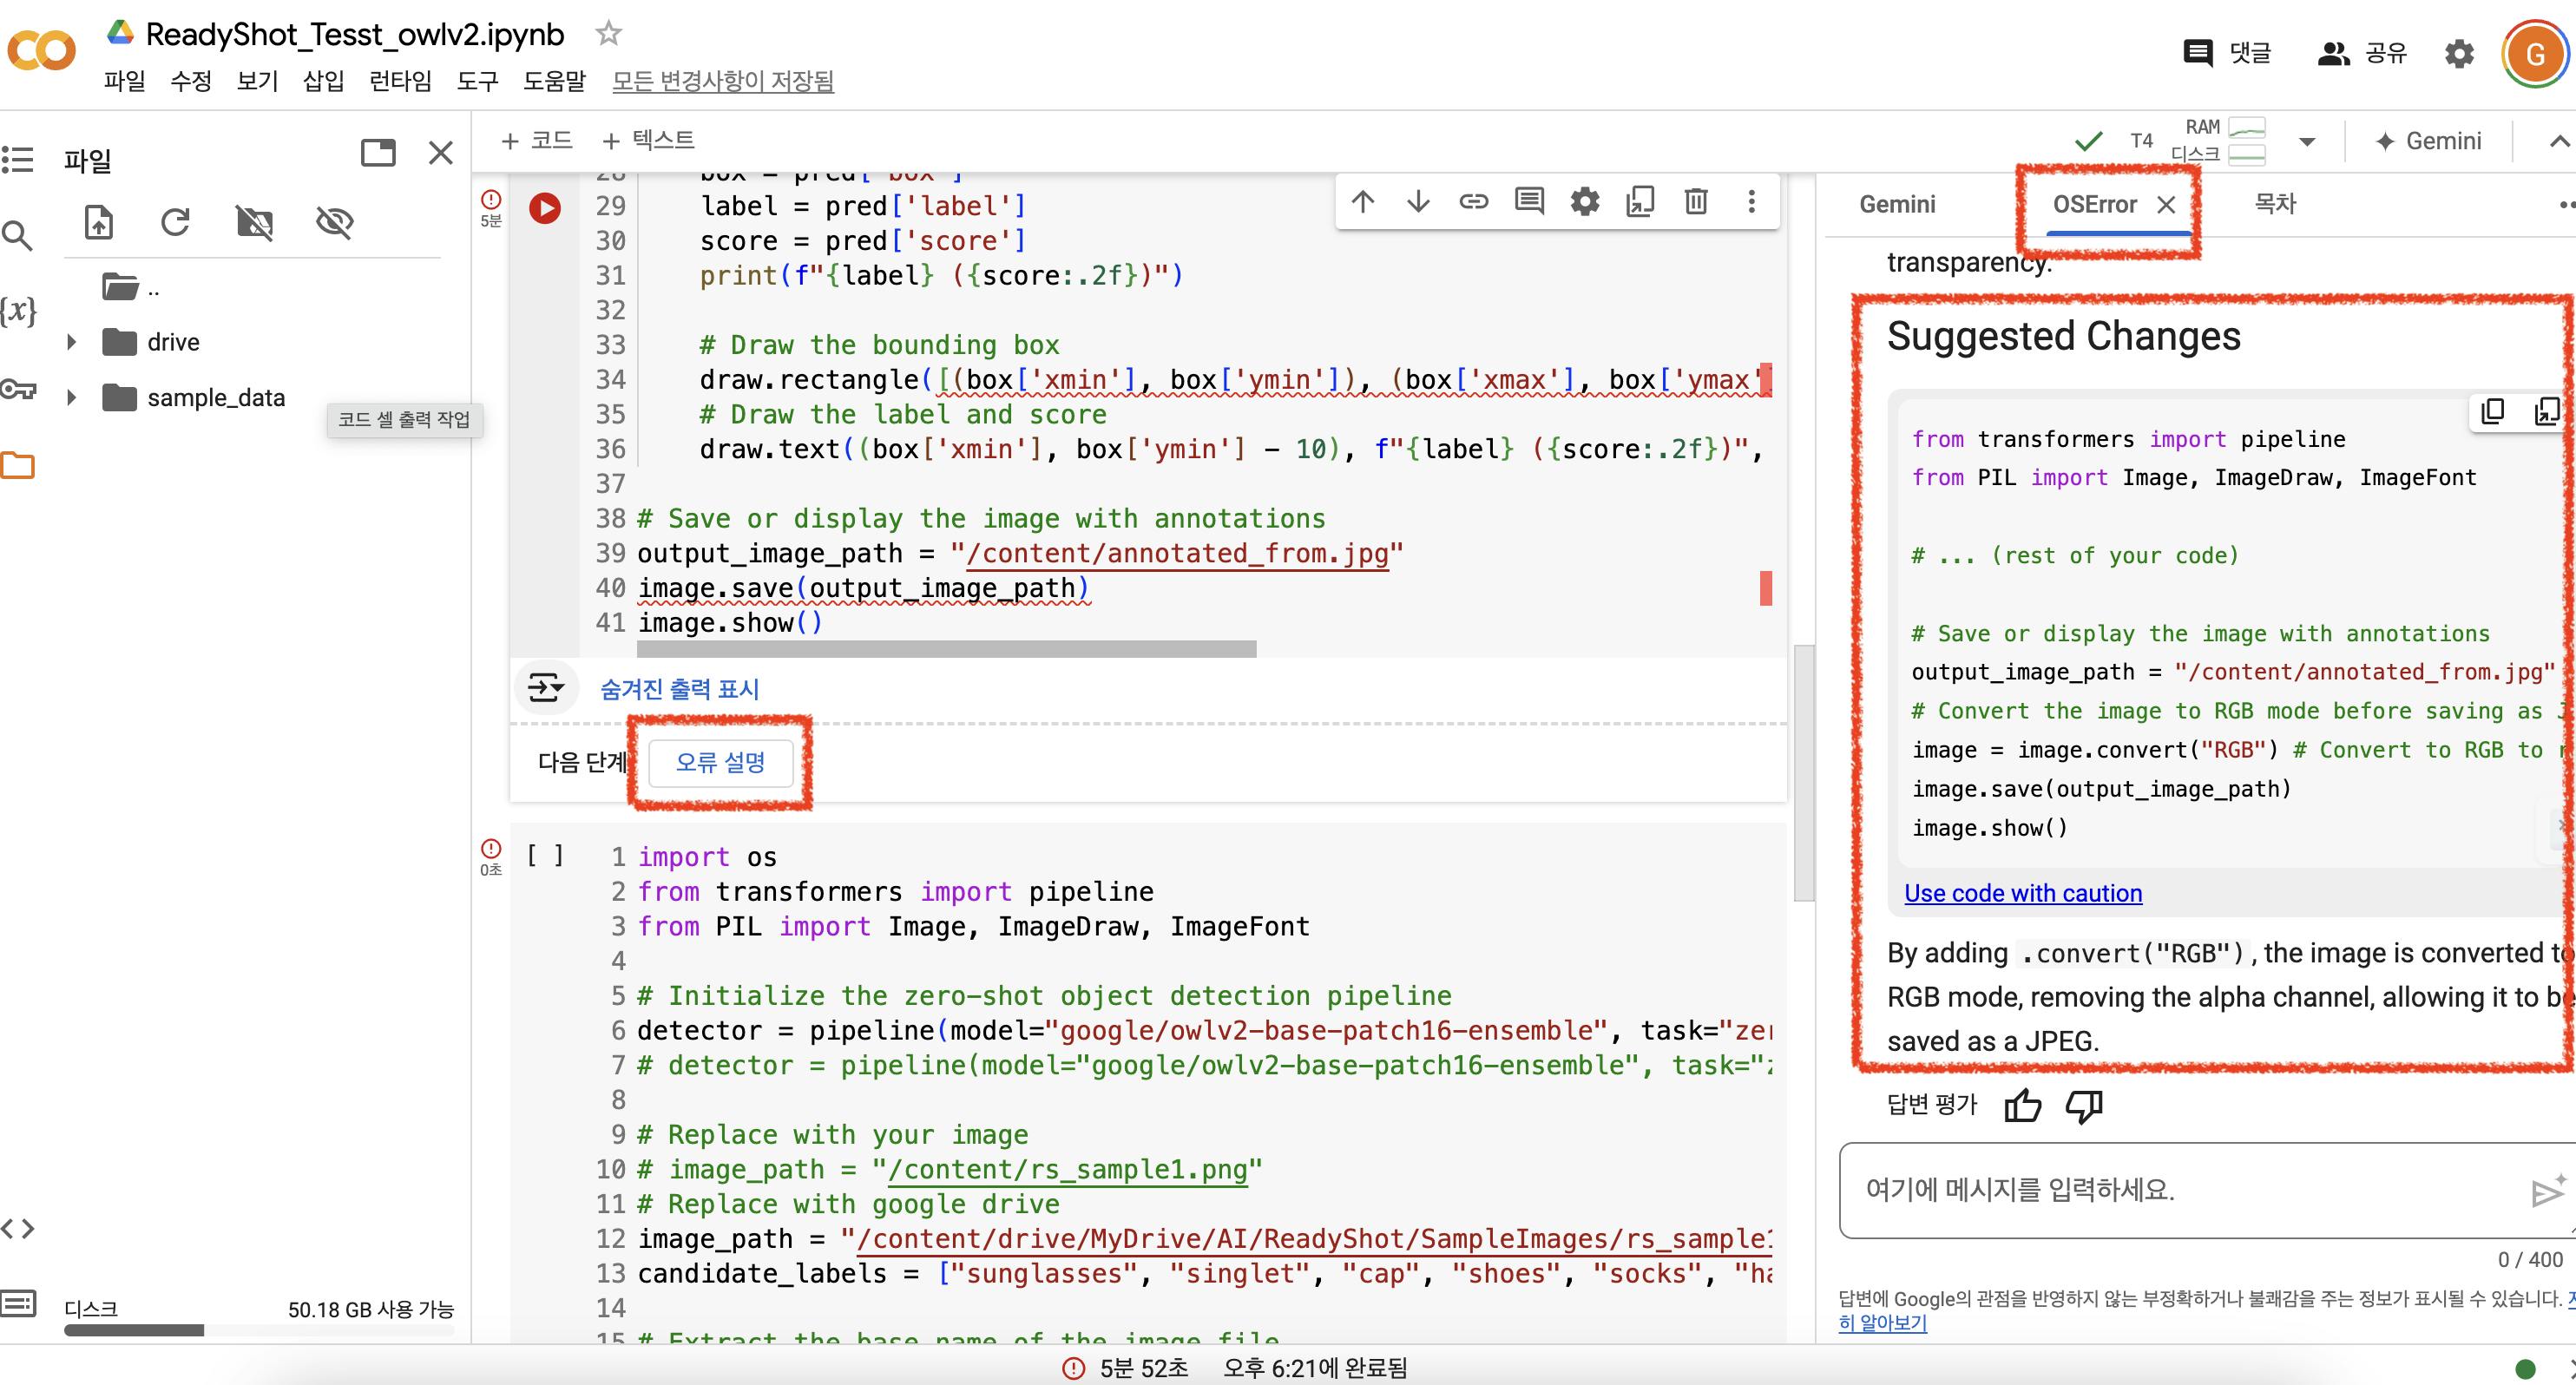This screenshot has width=2576, height=1385.
Task: Open runtime connection dropdown arrow
Action: (x=2307, y=142)
